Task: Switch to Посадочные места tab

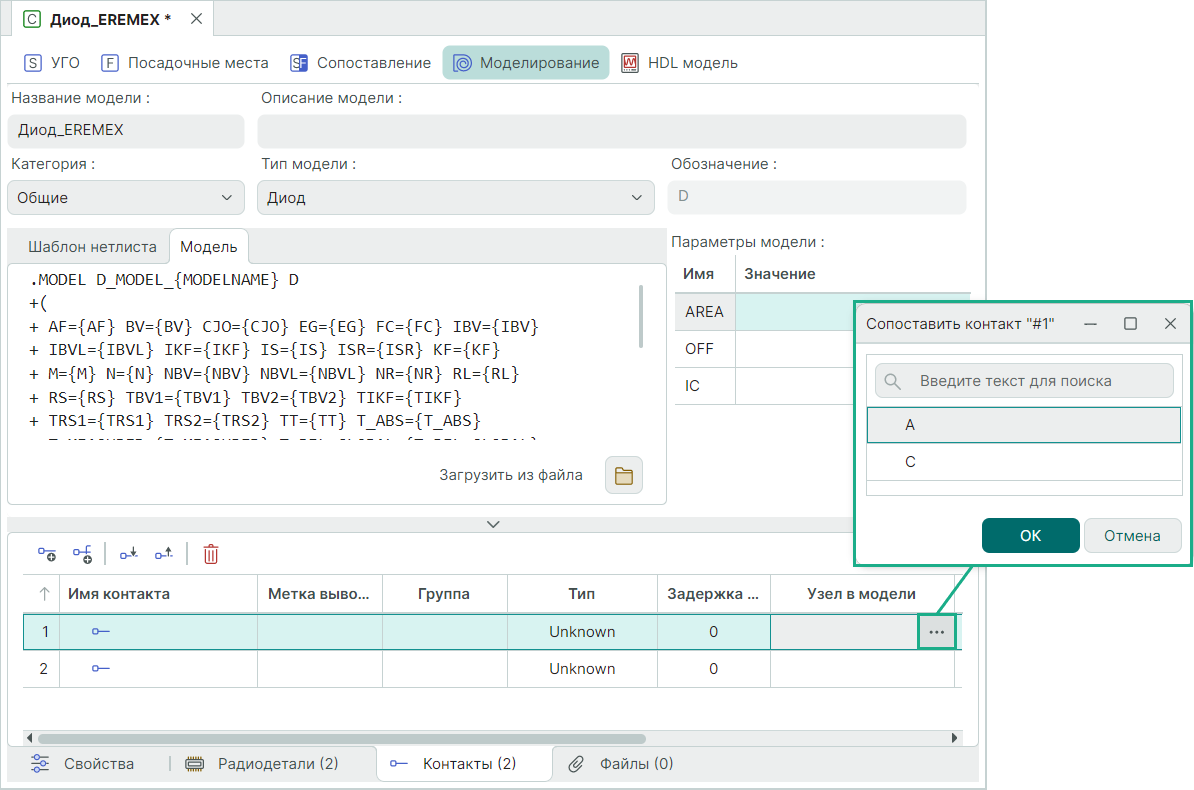Action: click(x=185, y=63)
